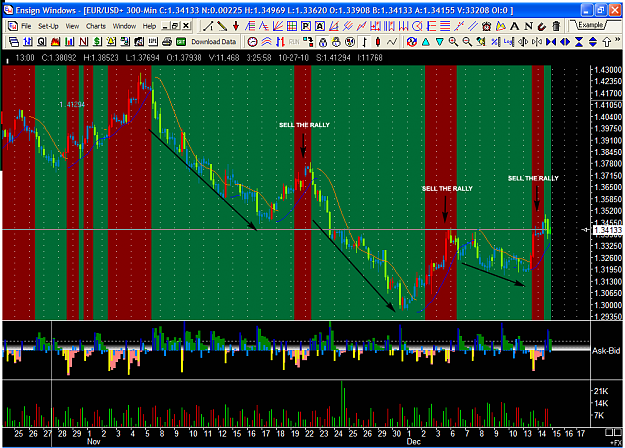Zoom in with the plus magnifier
This screenshot has width=625, height=448.
tap(453, 42)
